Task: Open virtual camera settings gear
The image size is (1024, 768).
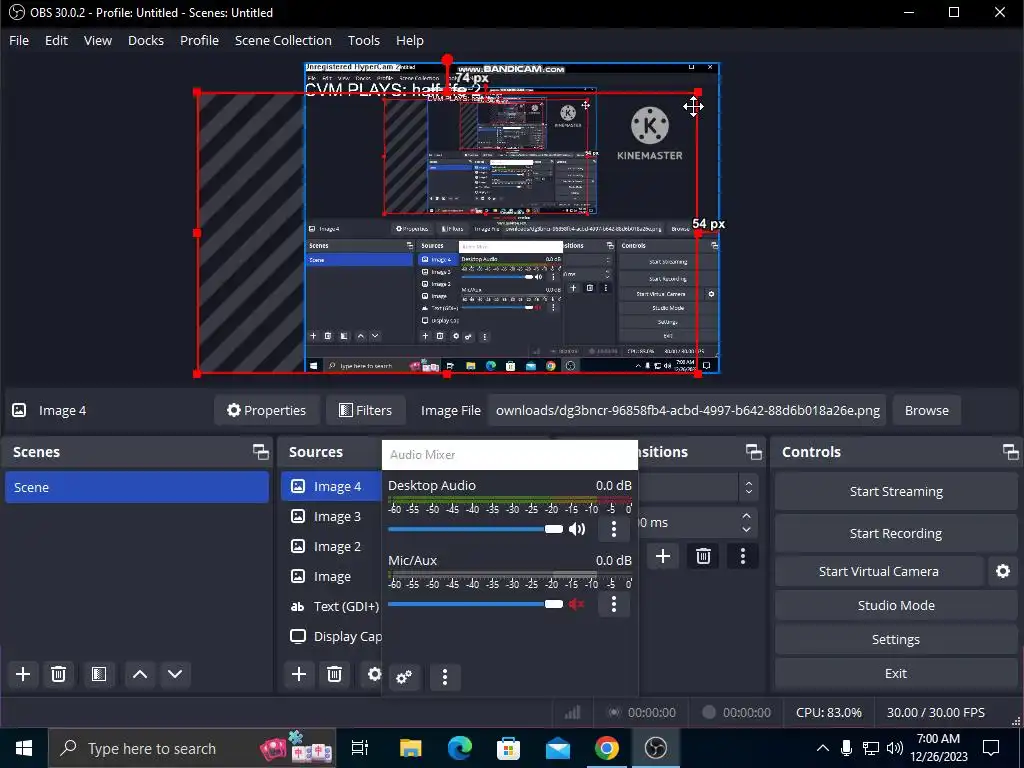Action: [x=1002, y=571]
